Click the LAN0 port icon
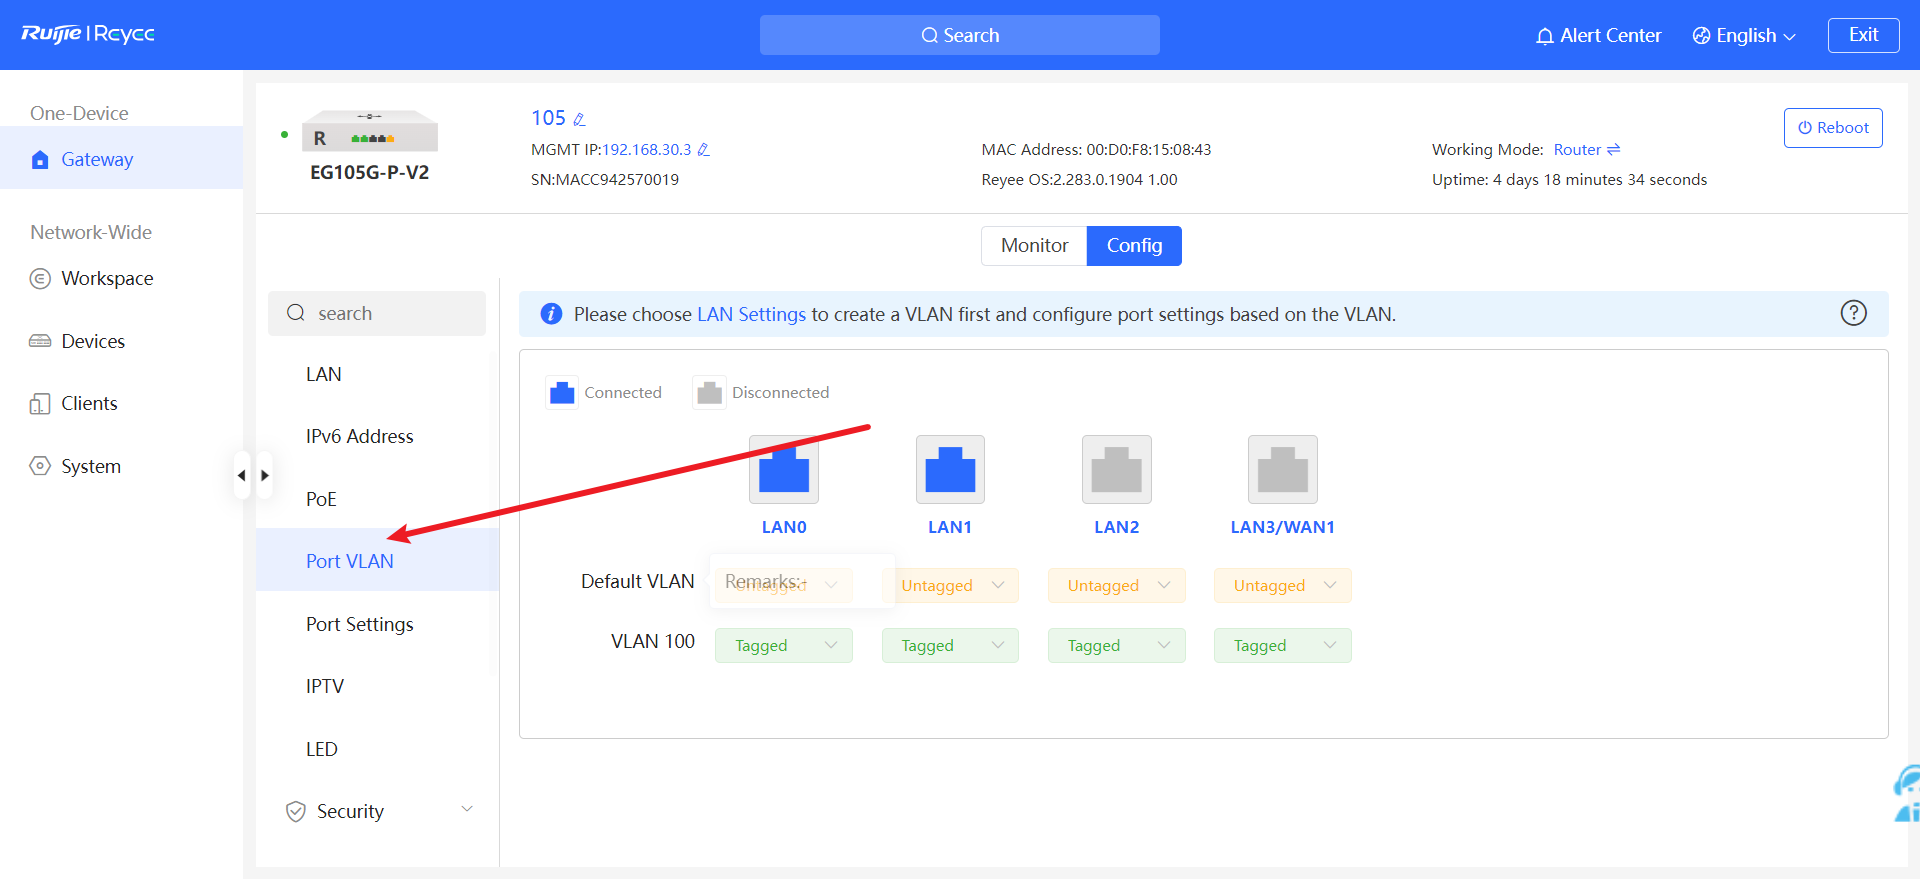This screenshot has height=879, width=1920. (783, 469)
